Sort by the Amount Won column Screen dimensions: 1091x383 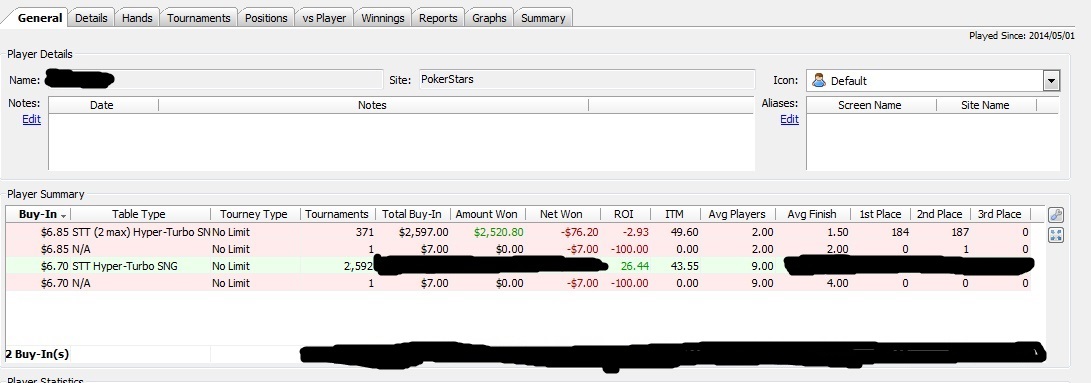coord(486,214)
